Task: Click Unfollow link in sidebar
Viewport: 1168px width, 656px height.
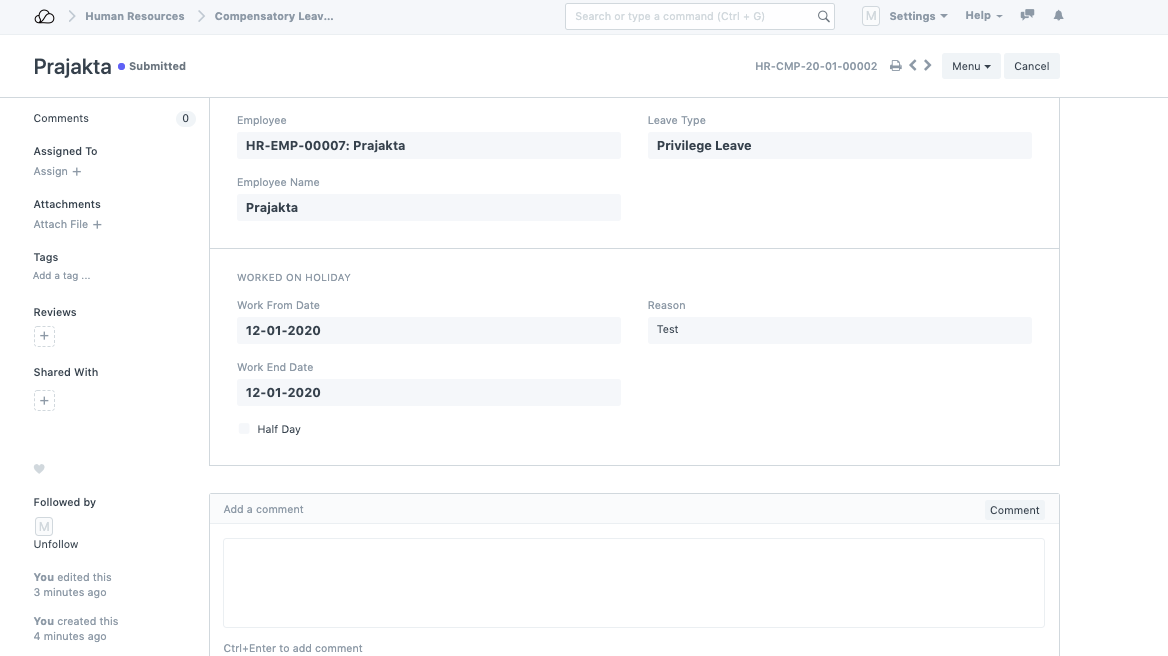Action: pyautogui.click(x=56, y=544)
